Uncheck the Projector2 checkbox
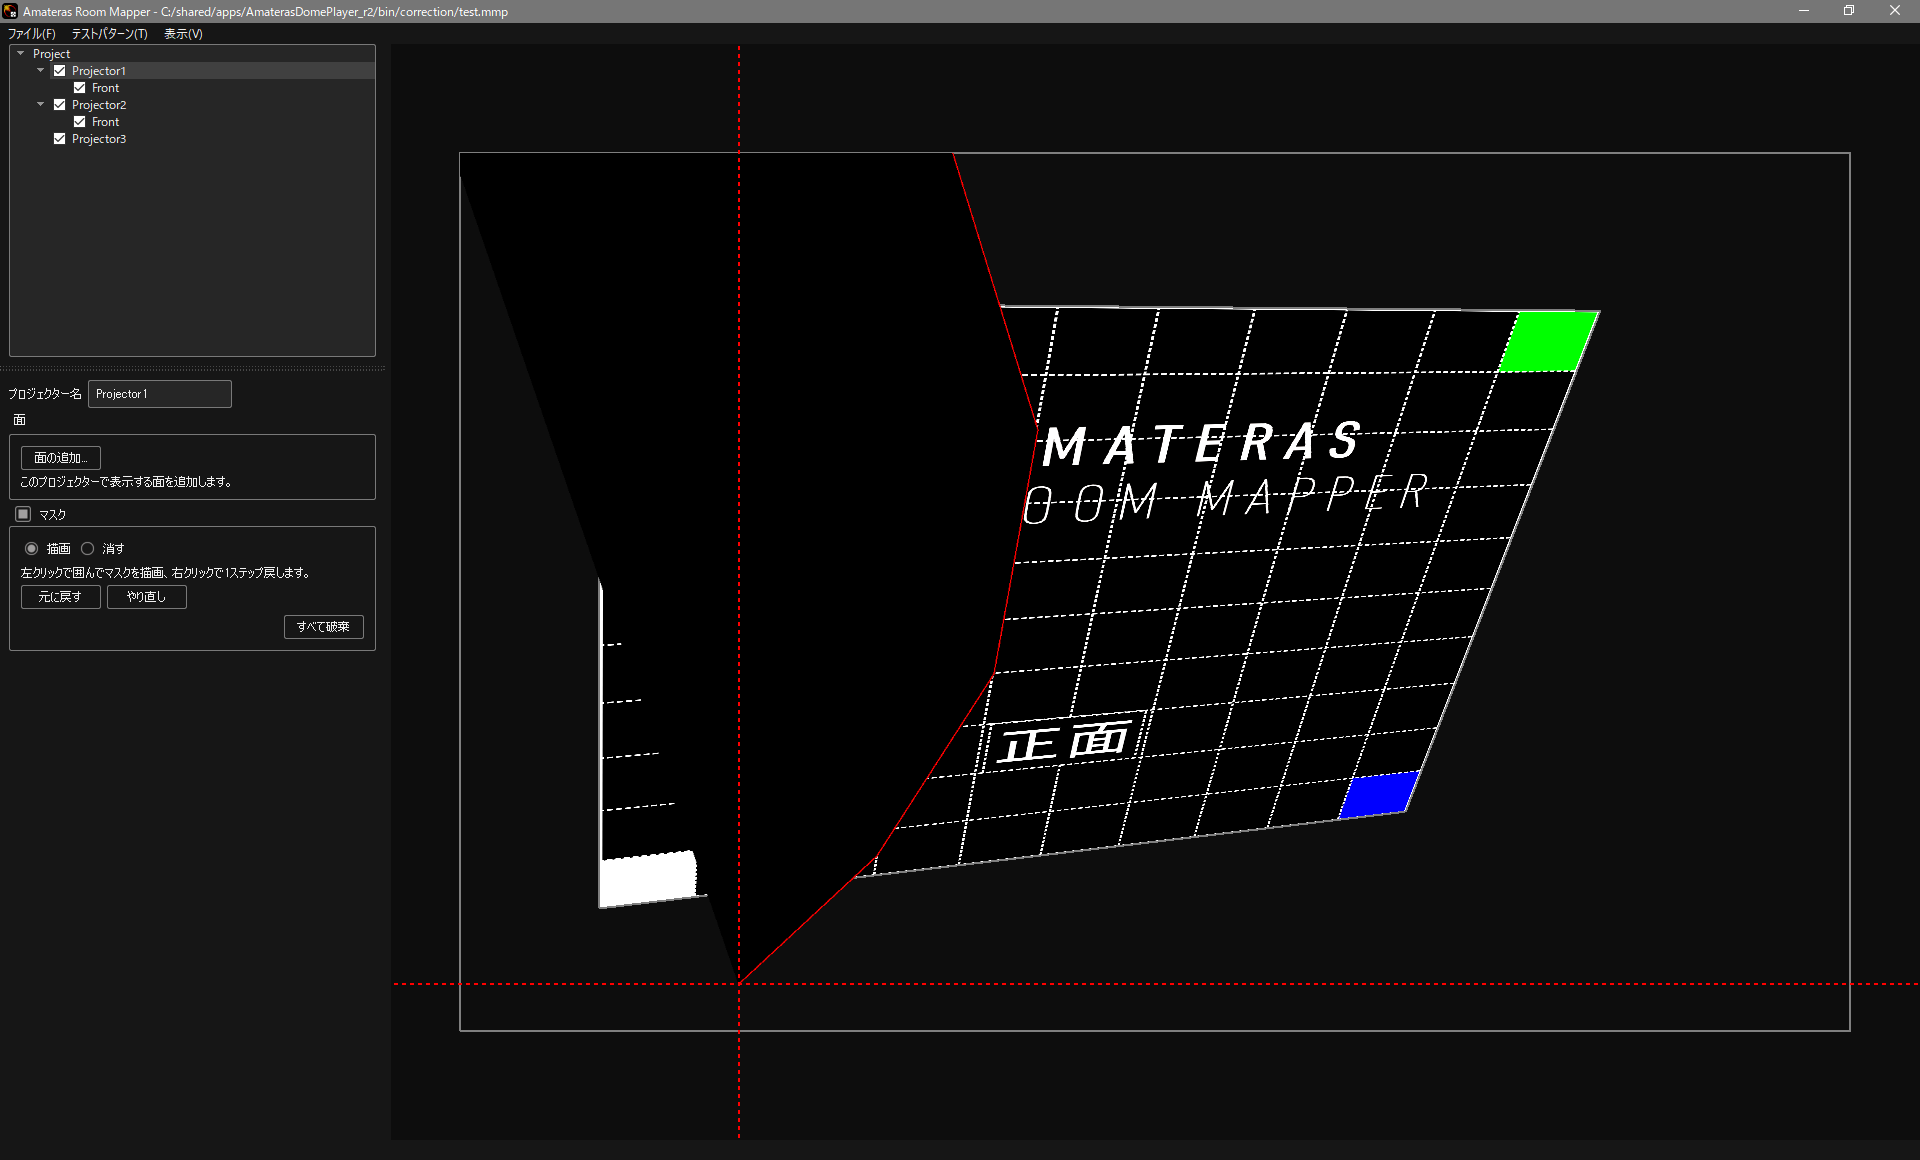Viewport: 1920px width, 1160px height. 60,105
